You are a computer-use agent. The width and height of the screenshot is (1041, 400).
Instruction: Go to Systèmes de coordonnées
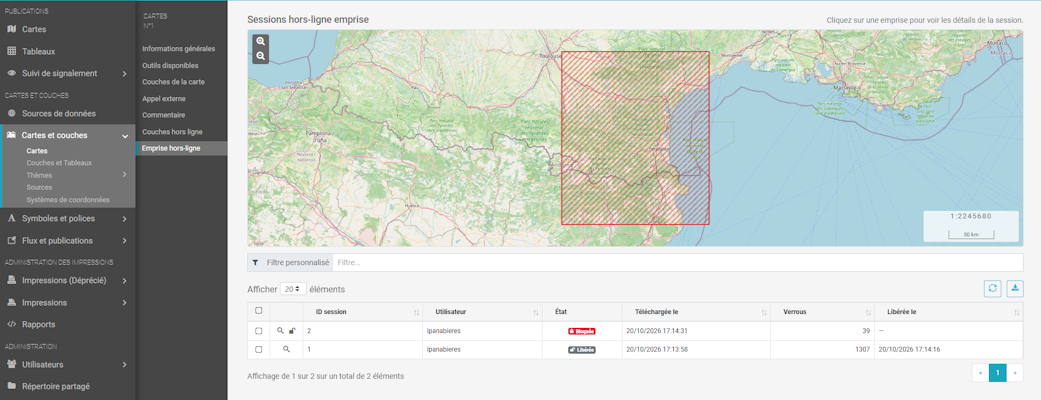coord(68,199)
